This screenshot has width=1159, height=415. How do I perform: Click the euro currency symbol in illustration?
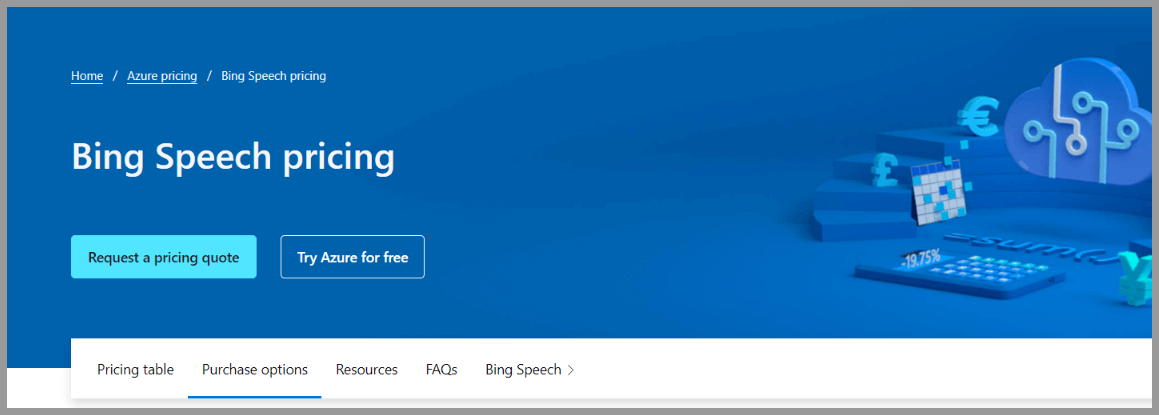[976, 118]
